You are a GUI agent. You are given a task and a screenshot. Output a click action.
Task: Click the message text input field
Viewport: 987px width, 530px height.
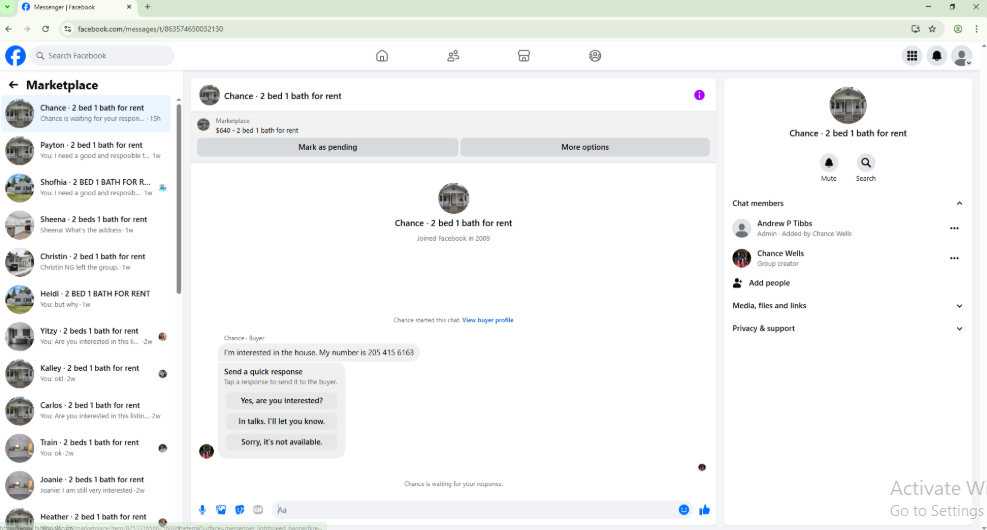point(475,510)
